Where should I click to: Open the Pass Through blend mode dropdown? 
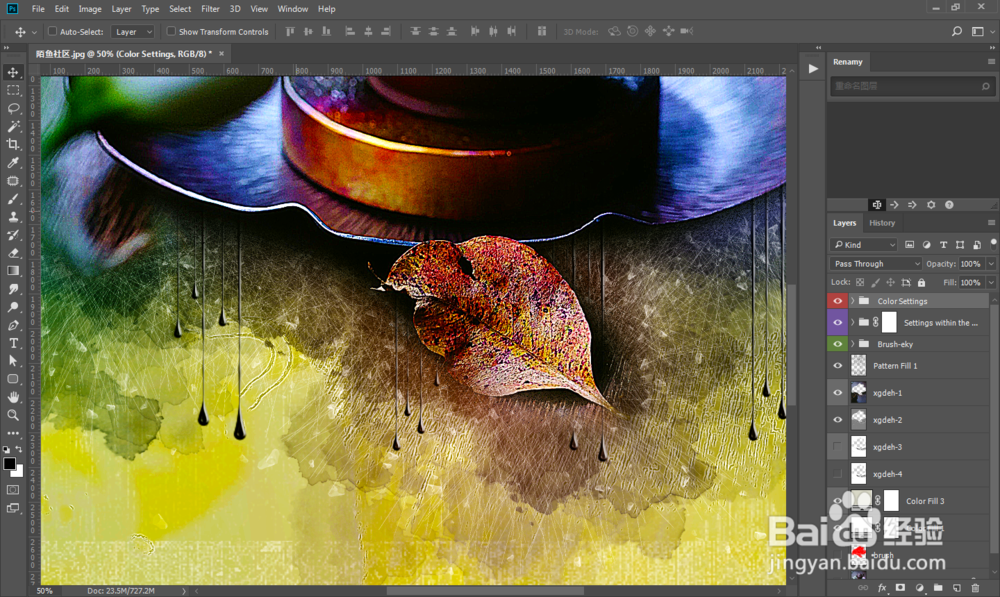[876, 264]
